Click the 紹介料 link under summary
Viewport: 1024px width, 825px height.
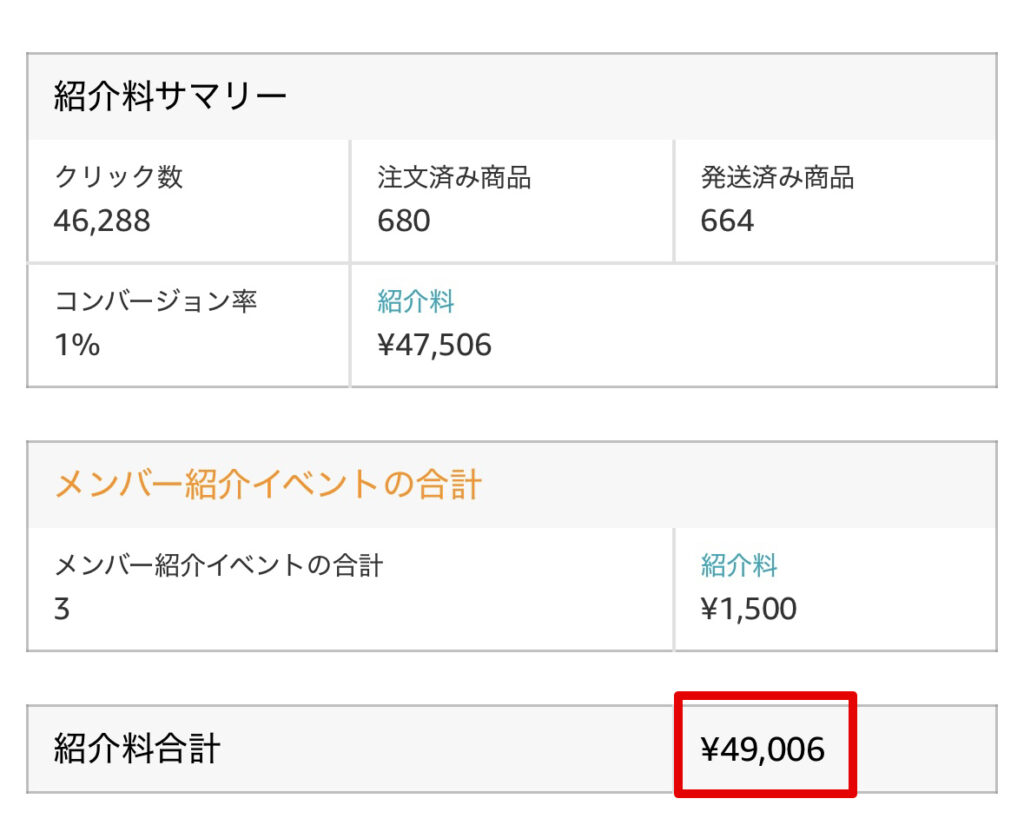coord(416,301)
